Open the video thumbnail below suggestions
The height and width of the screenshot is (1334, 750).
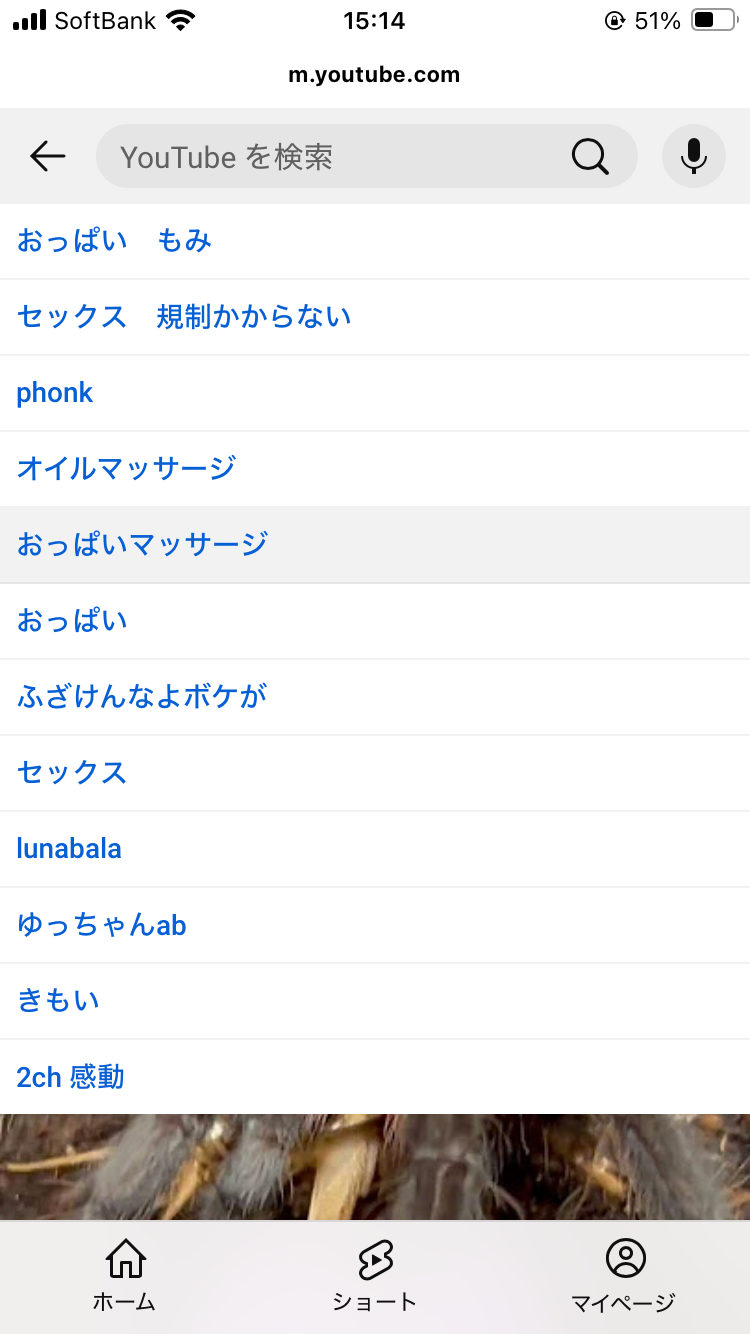375,1167
